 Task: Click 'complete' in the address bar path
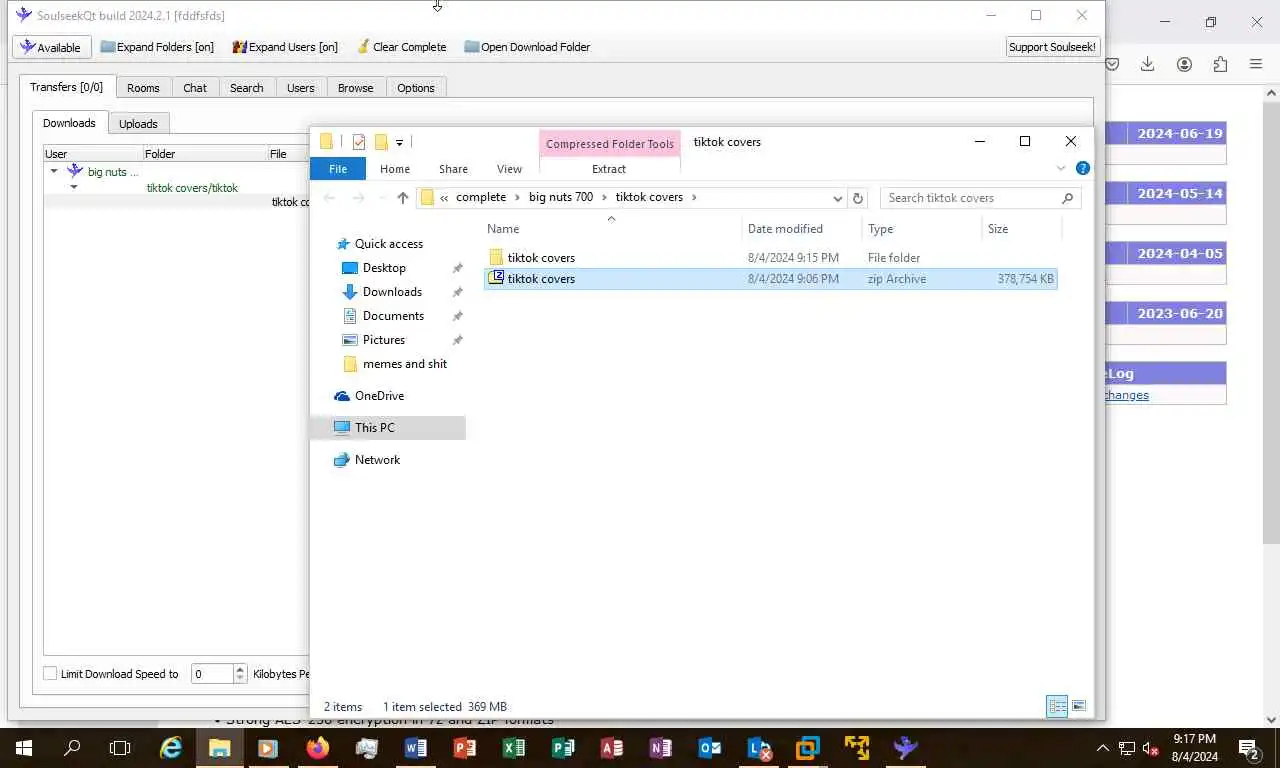pyautogui.click(x=481, y=197)
